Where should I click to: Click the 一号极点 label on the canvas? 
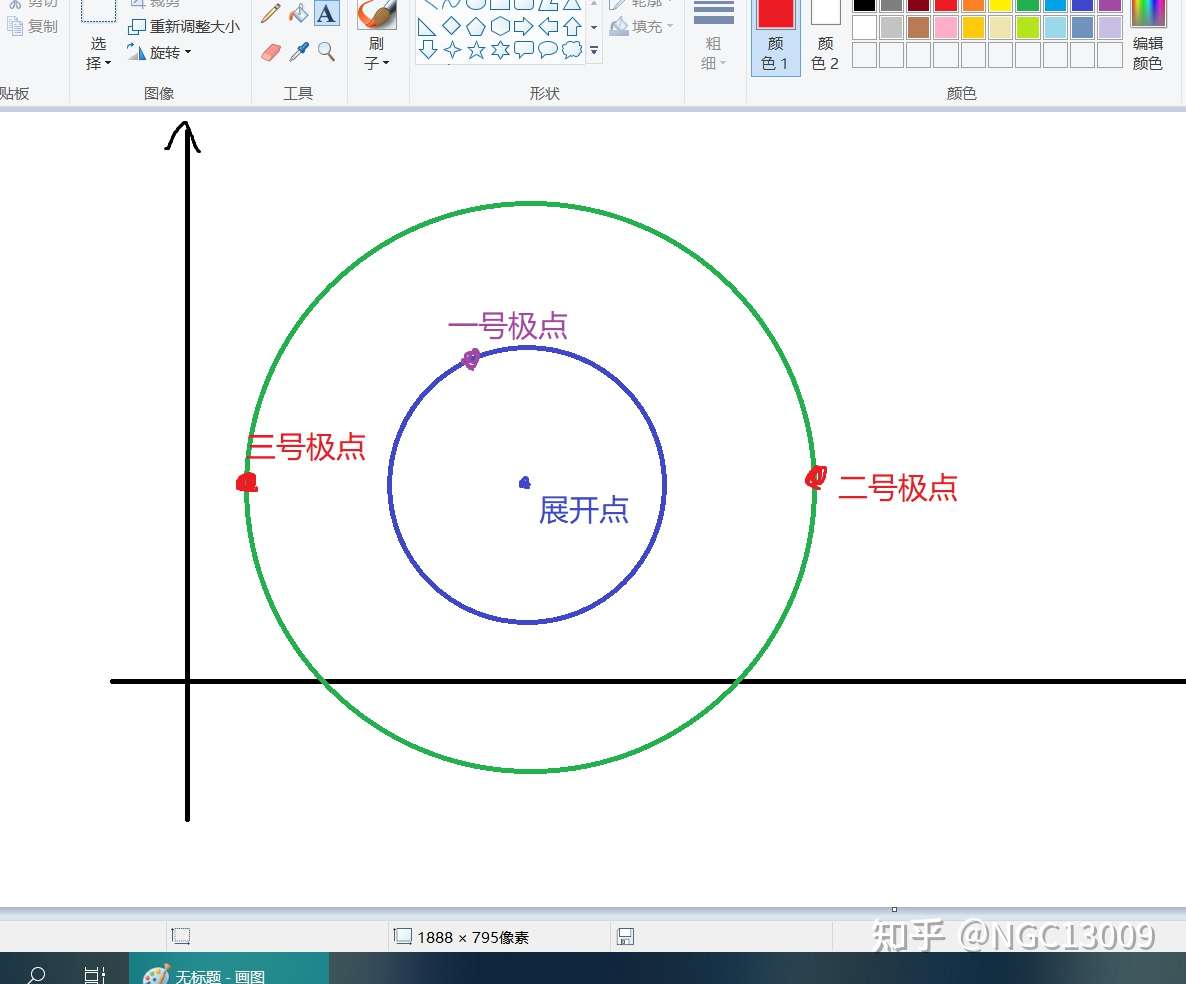pos(508,327)
